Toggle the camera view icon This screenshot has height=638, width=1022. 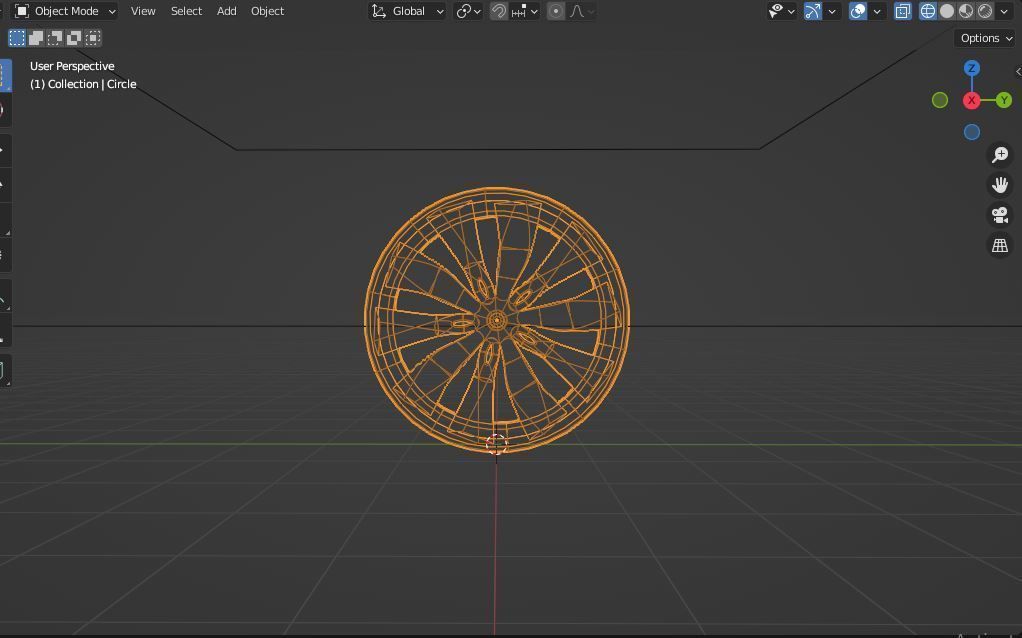pyautogui.click(x=999, y=214)
